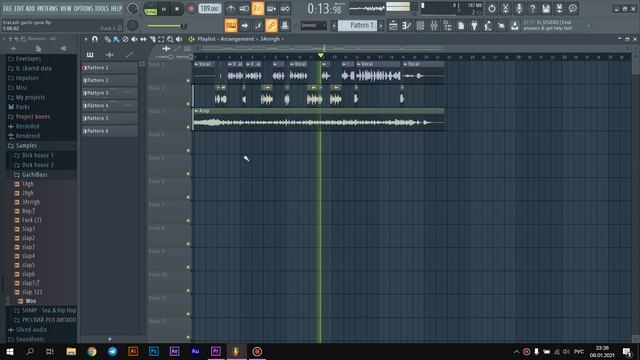Viewport: 640px width, 360px height.
Task: Toggle mute dot on Track 1
Action: (x=188, y=80)
